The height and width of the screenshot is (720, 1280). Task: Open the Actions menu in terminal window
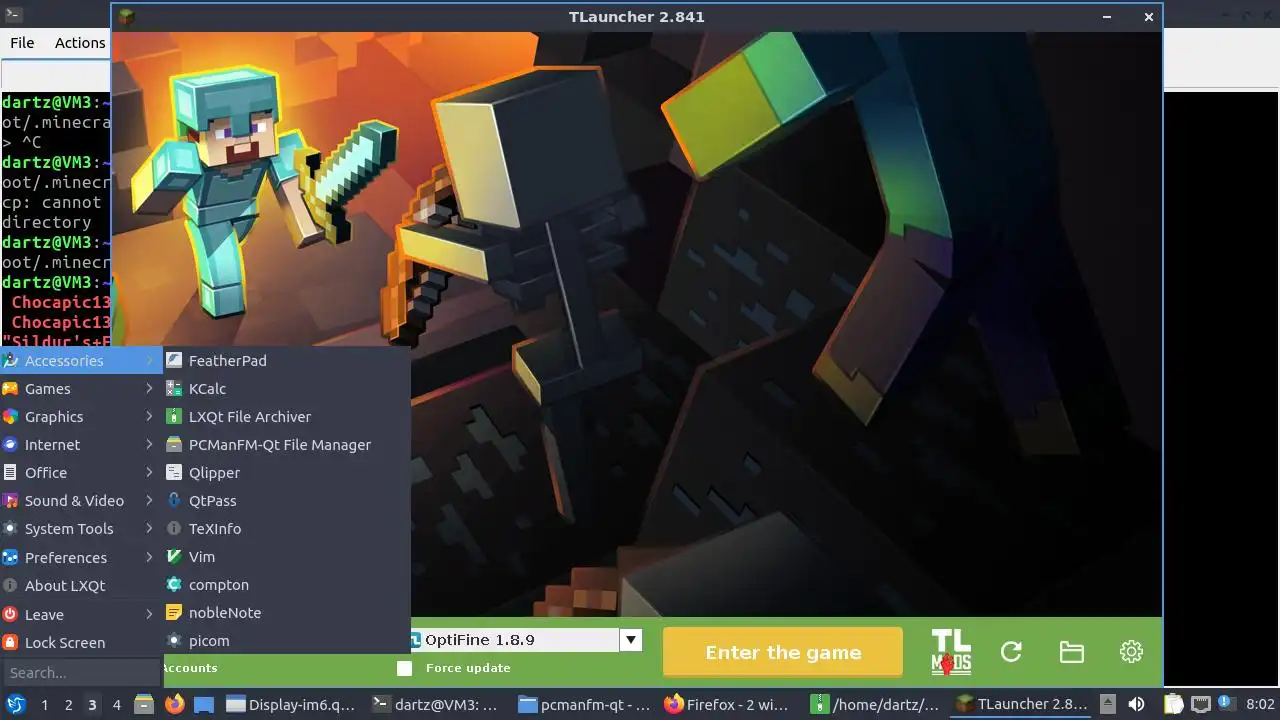click(80, 43)
